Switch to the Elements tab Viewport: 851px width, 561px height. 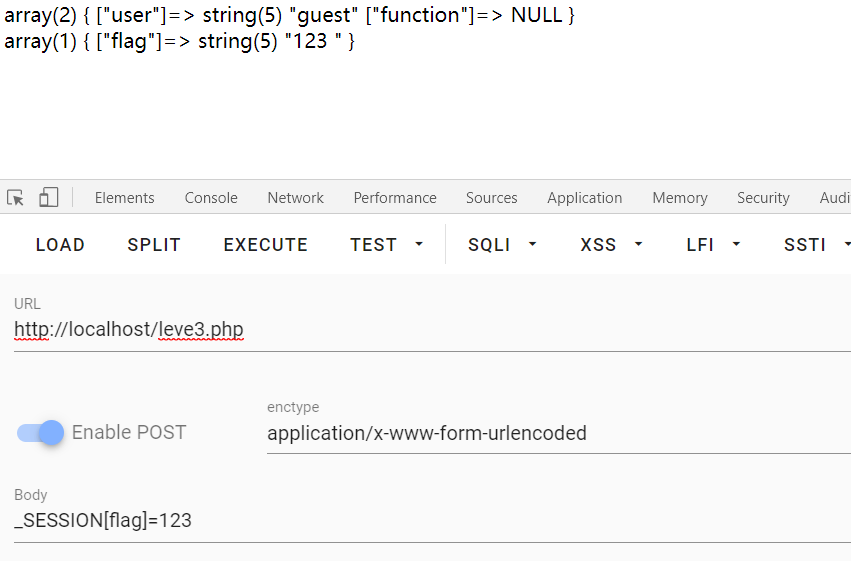tap(125, 197)
